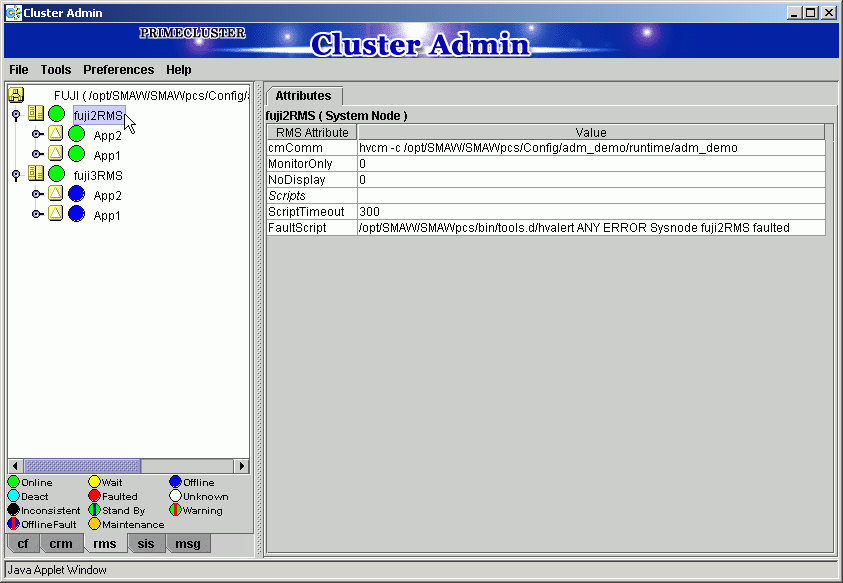Click the triangle application icon for App1 under fuji3RMS
843x583 pixels.
tap(55, 214)
